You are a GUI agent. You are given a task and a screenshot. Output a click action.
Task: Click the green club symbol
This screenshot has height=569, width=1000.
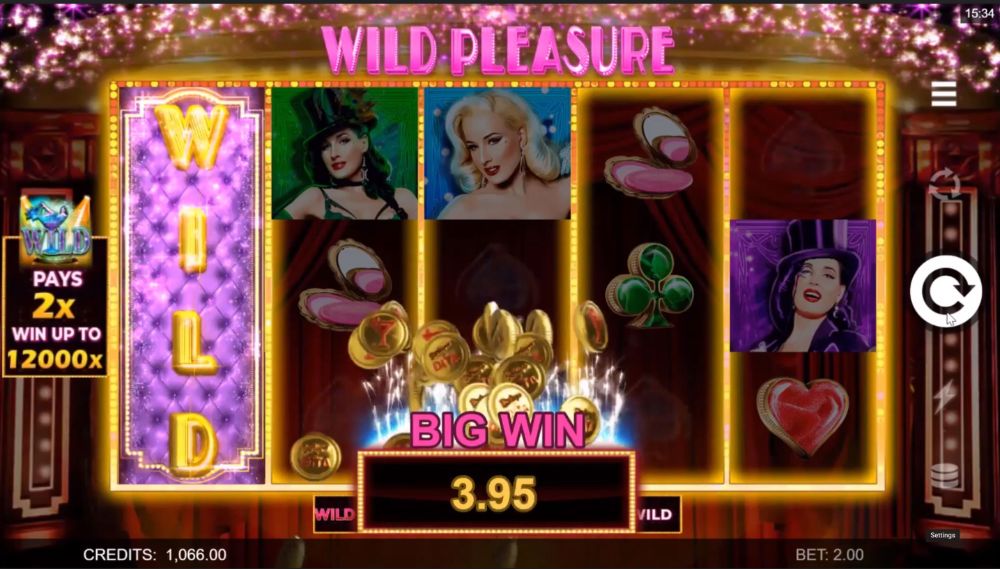tap(650, 285)
